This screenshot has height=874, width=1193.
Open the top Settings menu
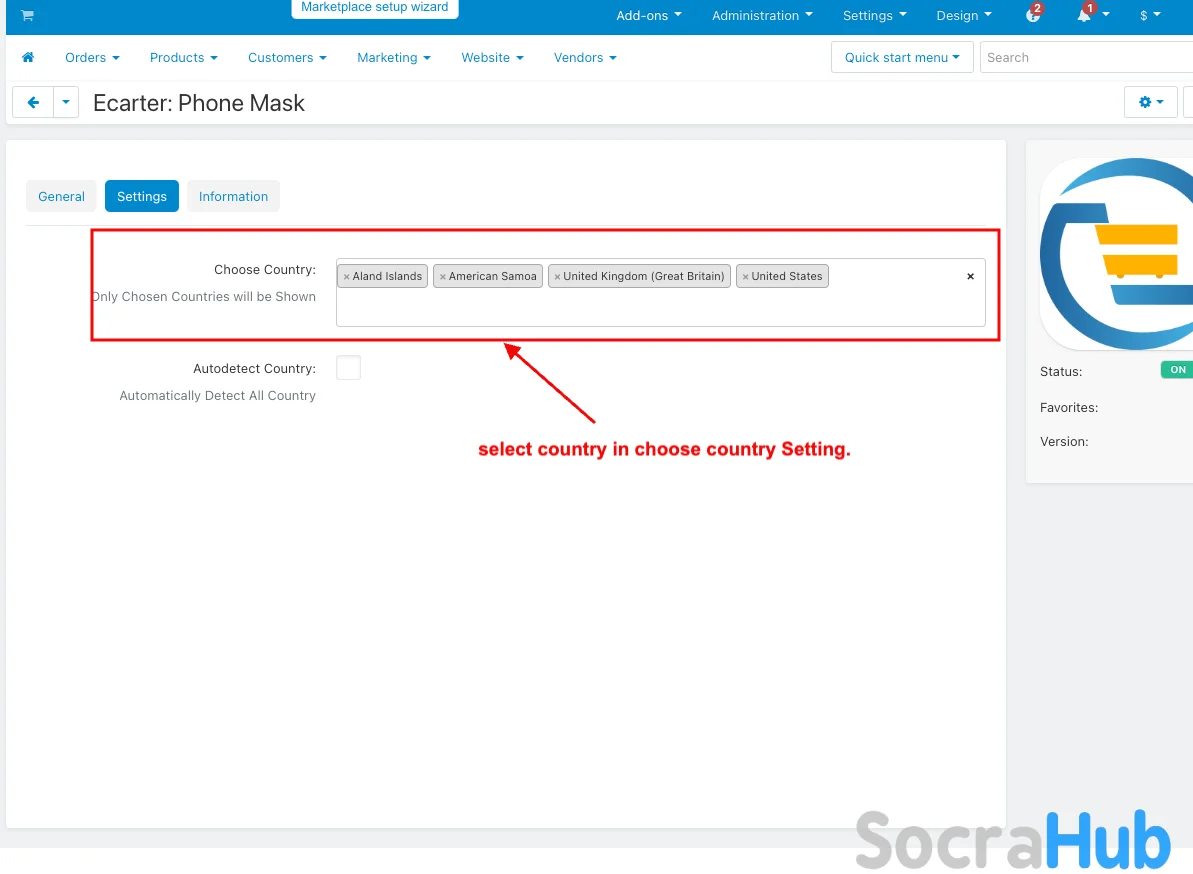click(874, 15)
